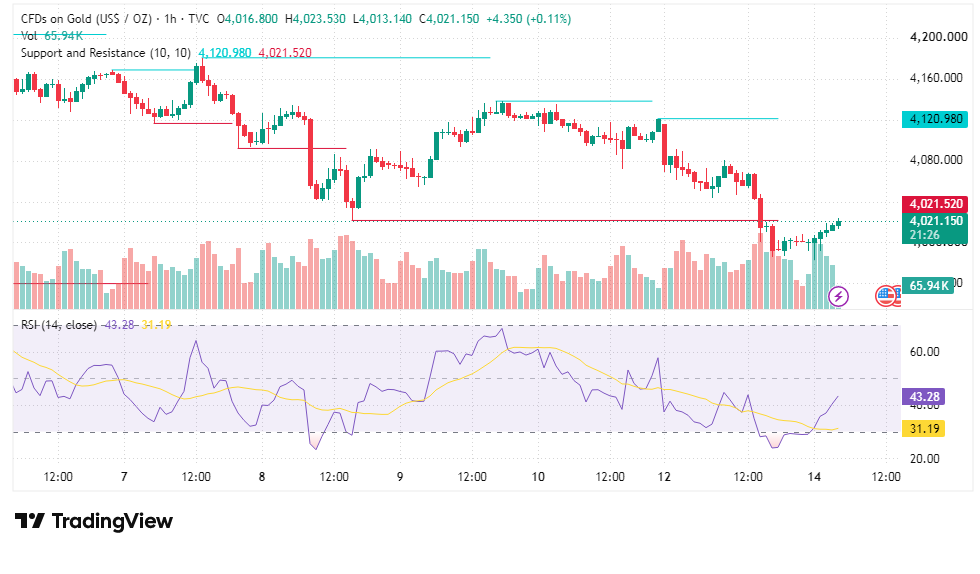Click the RSI legend value 31.19
The width and height of the screenshot is (980, 574).
pyautogui.click(x=156, y=325)
